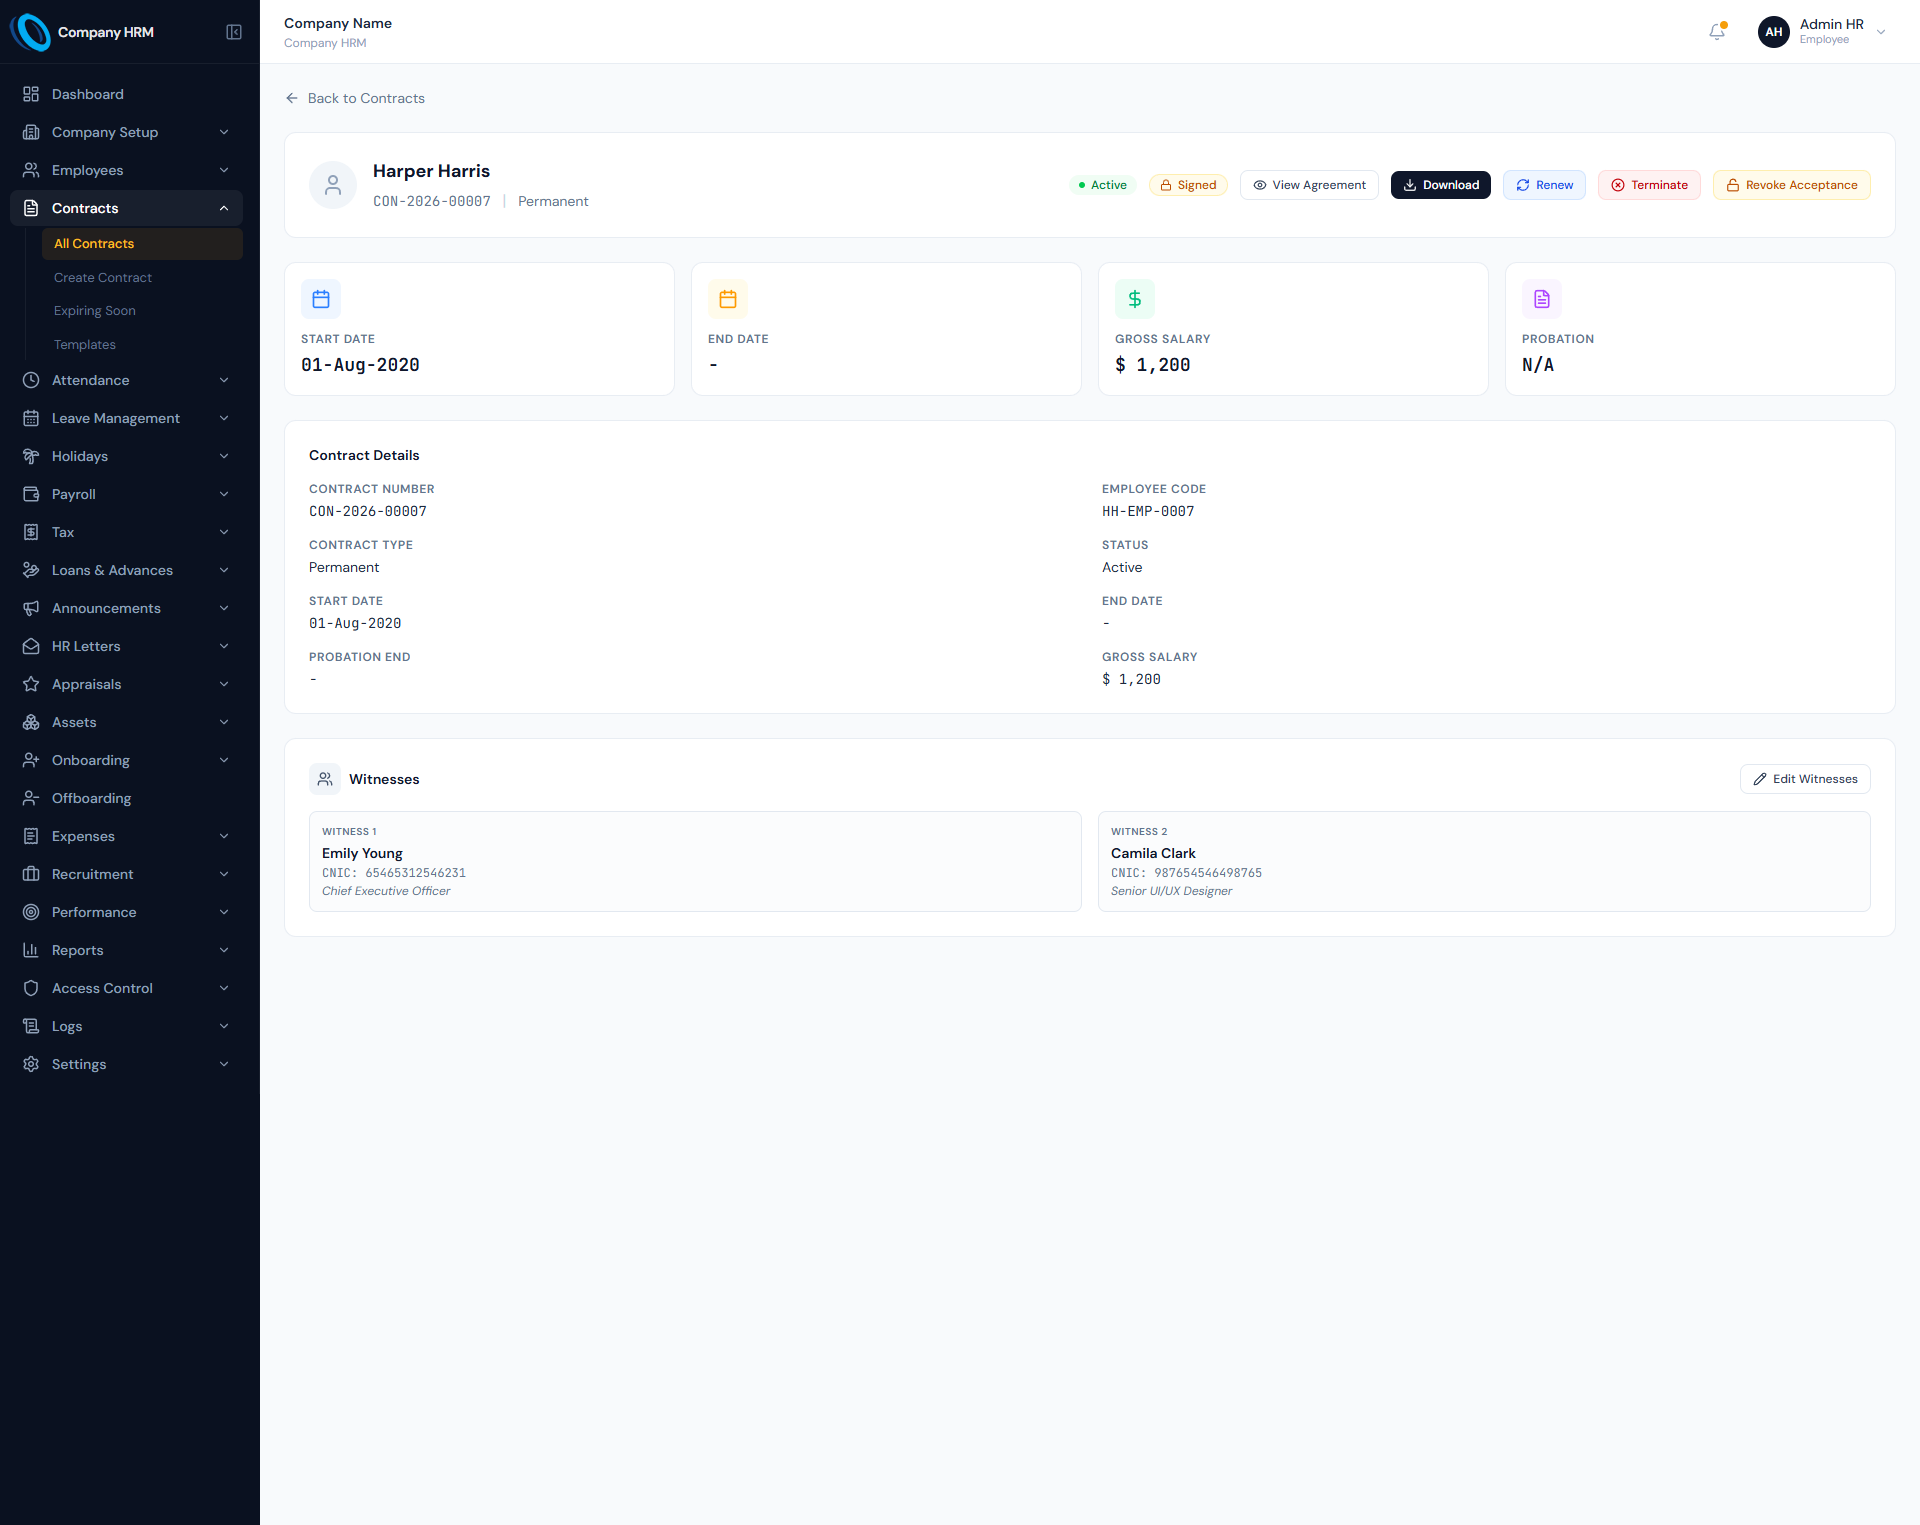
Task: Click the Start Date calendar card icon
Action: [x=321, y=299]
